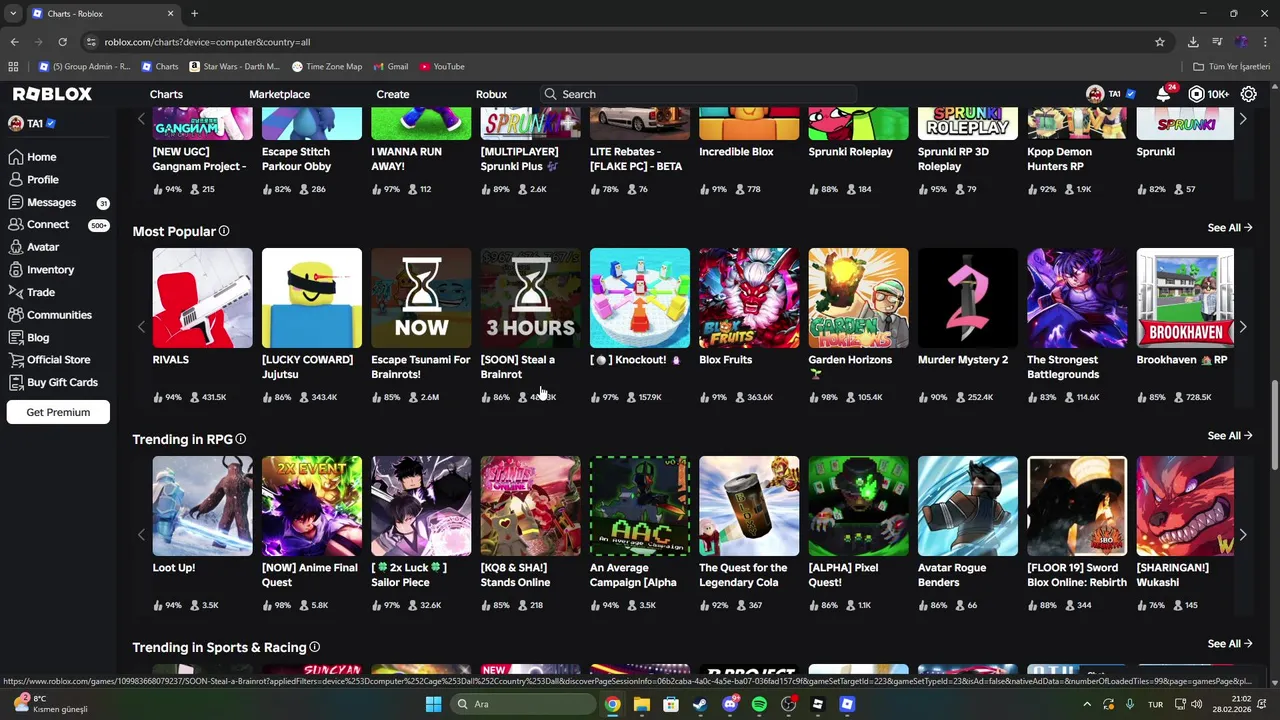Click See All for Most Popular
Image resolution: width=1280 pixels, height=720 pixels.
pos(1229,228)
